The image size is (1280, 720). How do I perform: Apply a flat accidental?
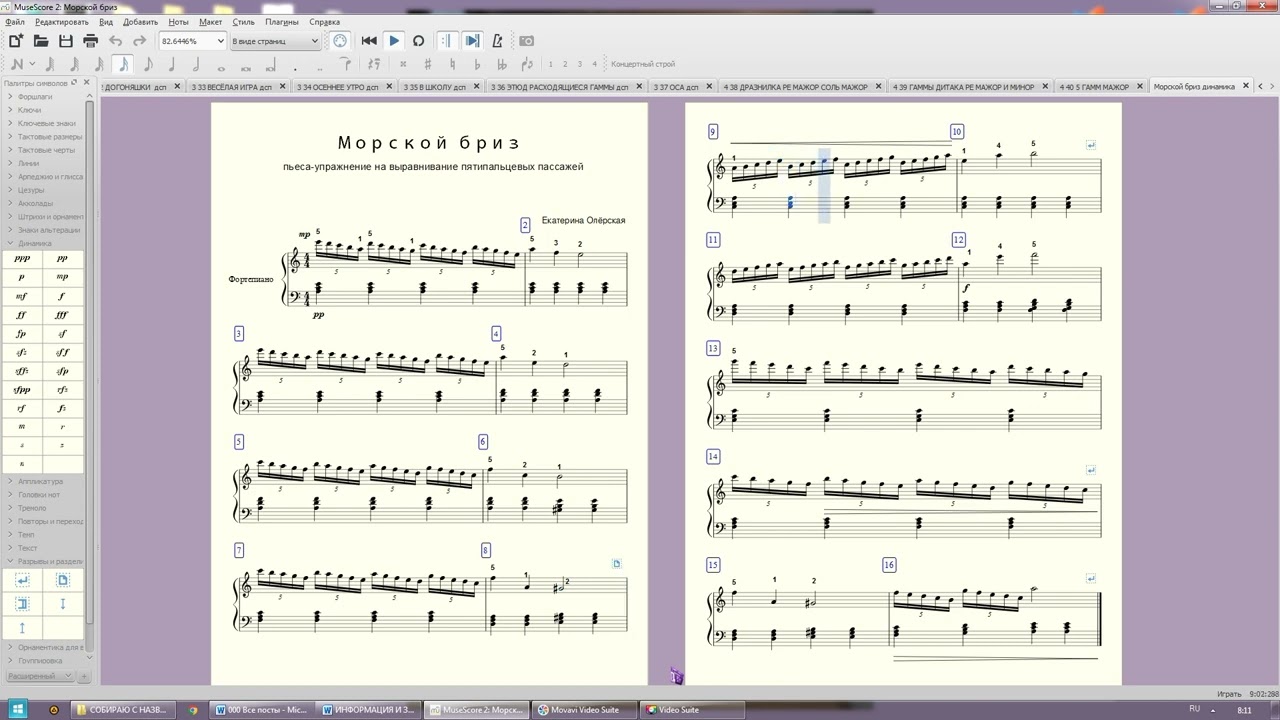(x=478, y=64)
